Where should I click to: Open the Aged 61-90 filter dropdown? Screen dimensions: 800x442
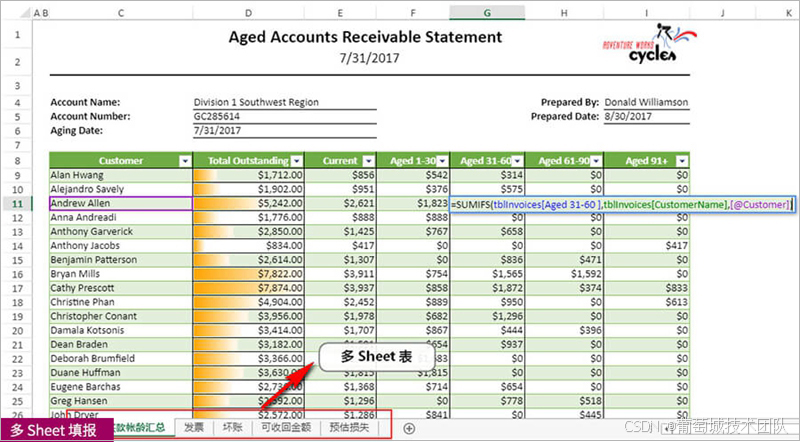pos(596,161)
